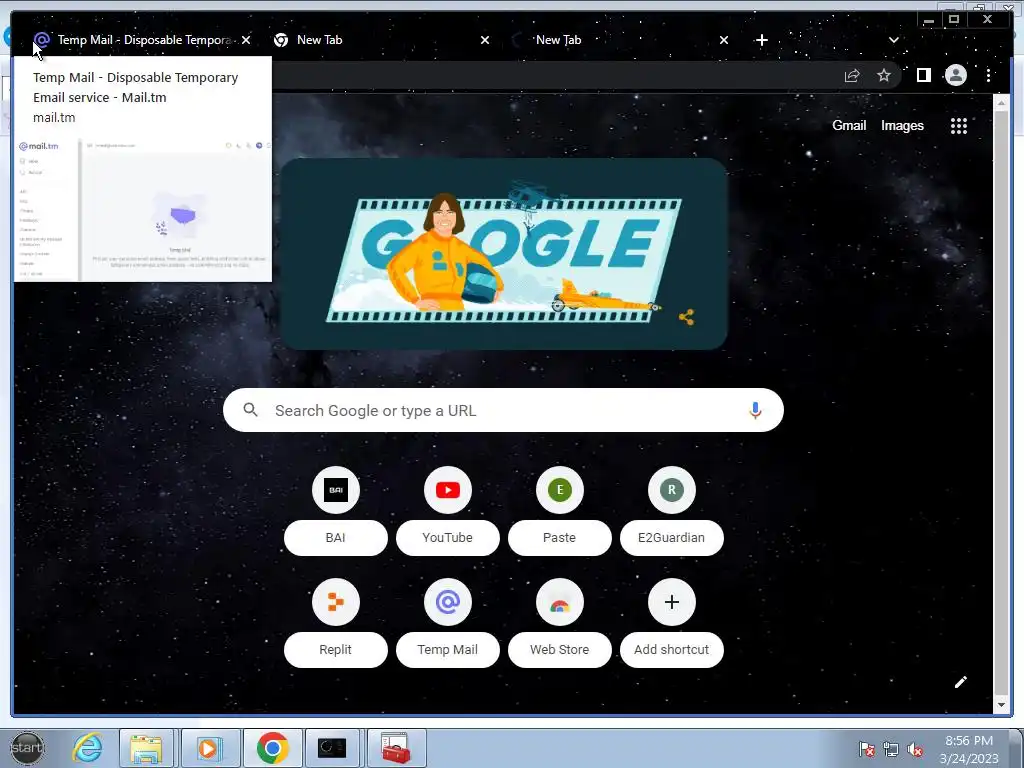
Task: Open the Temp Mail shortcut icon
Action: (447, 602)
